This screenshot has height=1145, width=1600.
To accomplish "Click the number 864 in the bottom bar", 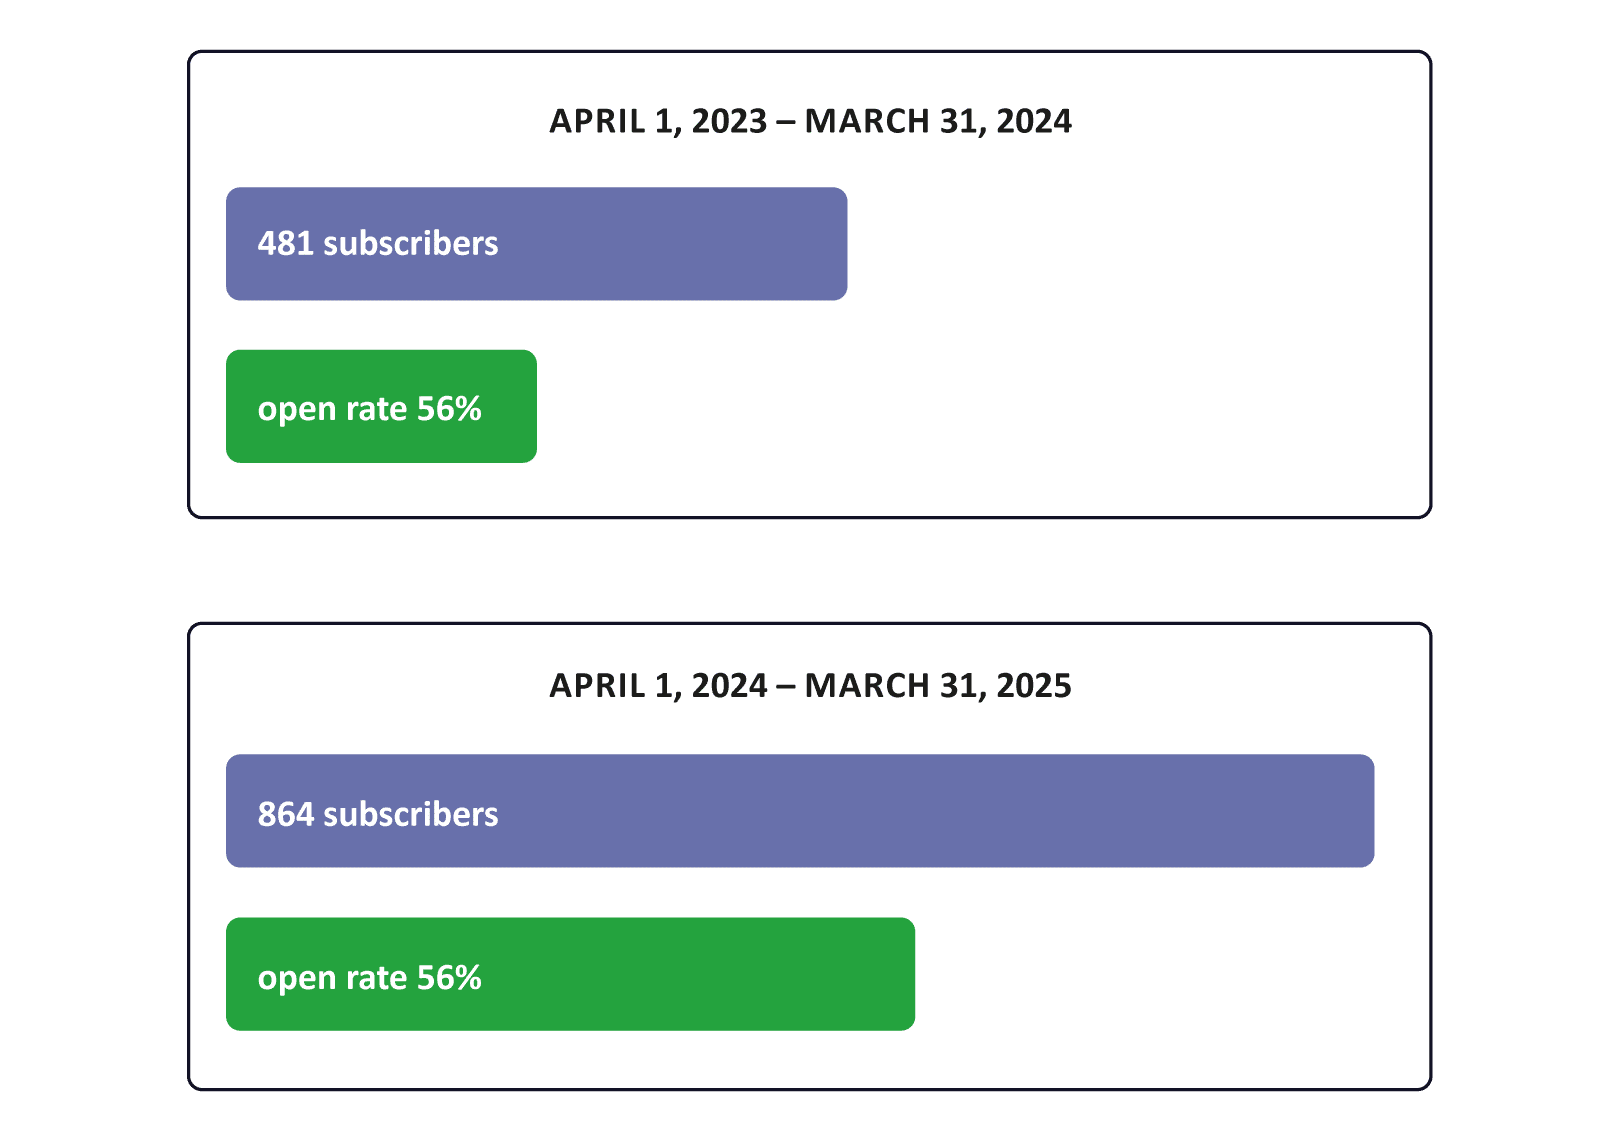I will click(285, 815).
